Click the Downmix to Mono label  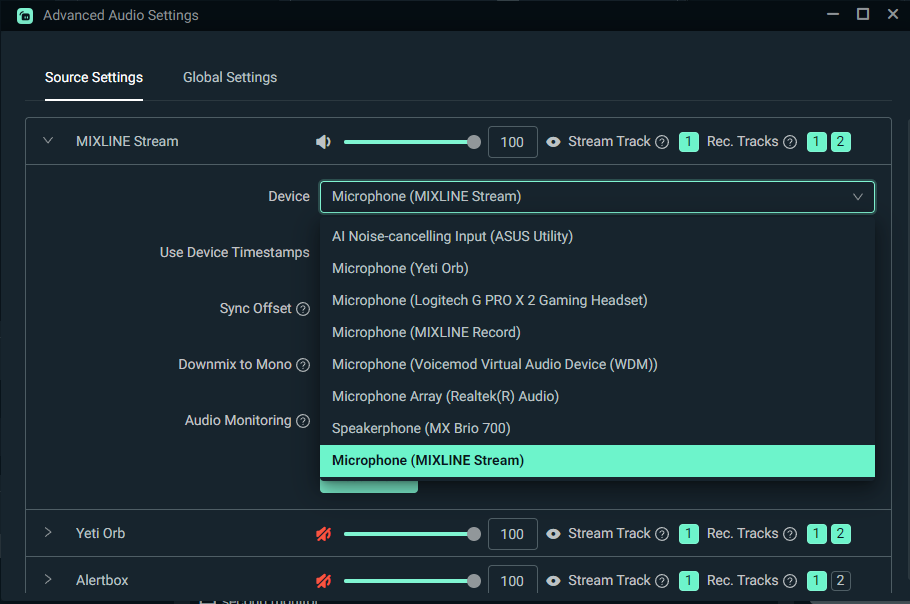tap(234, 364)
